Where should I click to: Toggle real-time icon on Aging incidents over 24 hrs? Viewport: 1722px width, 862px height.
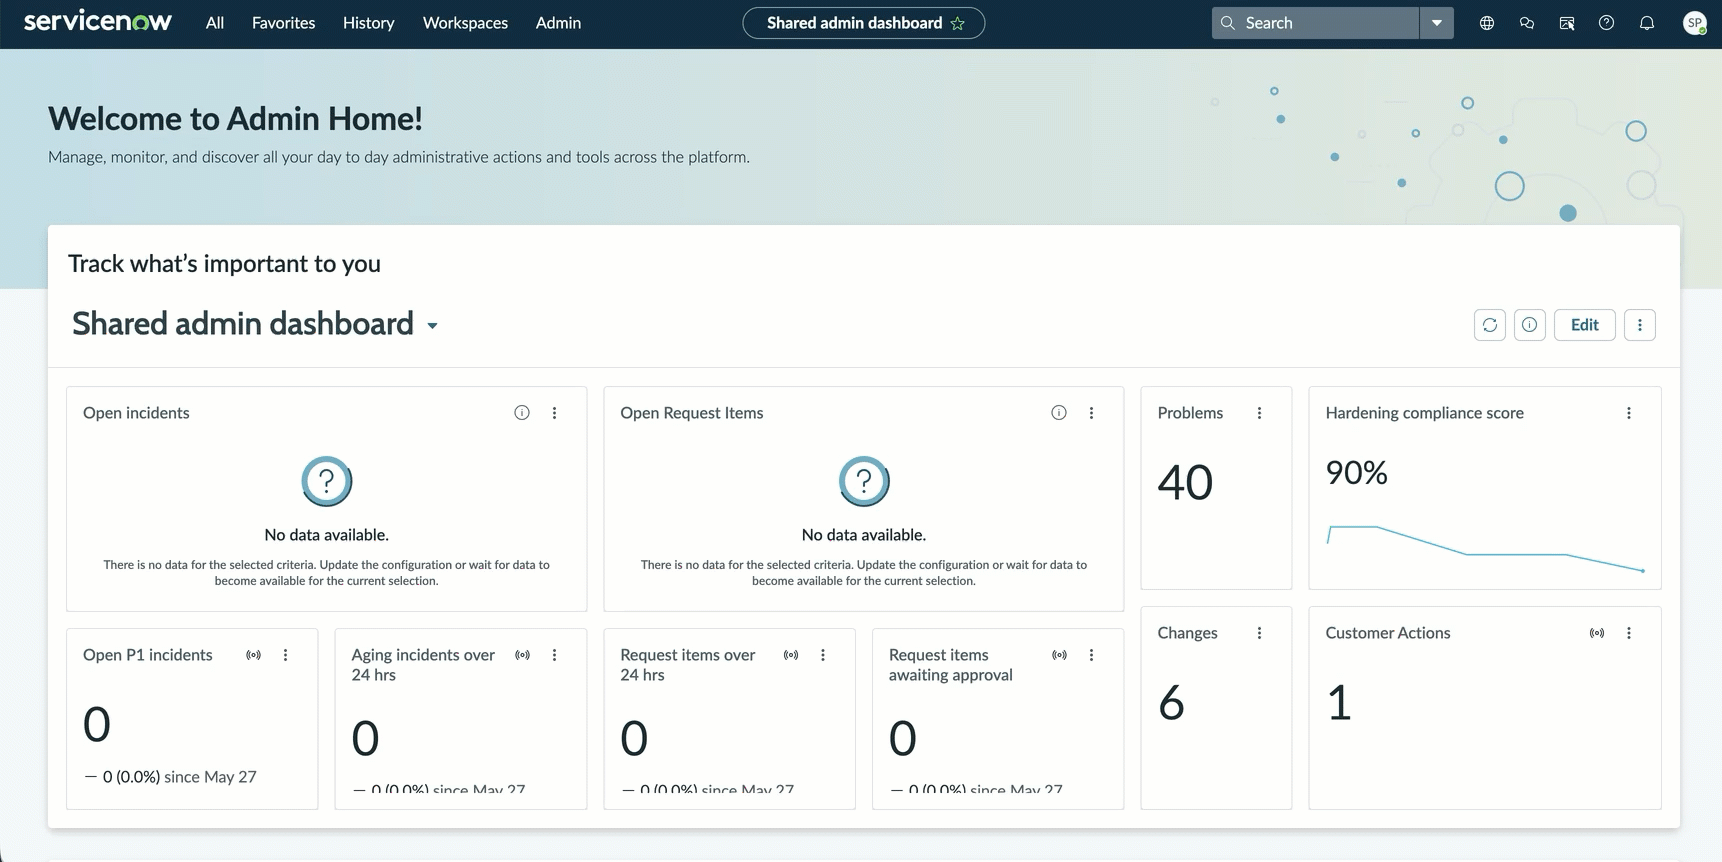pos(523,655)
